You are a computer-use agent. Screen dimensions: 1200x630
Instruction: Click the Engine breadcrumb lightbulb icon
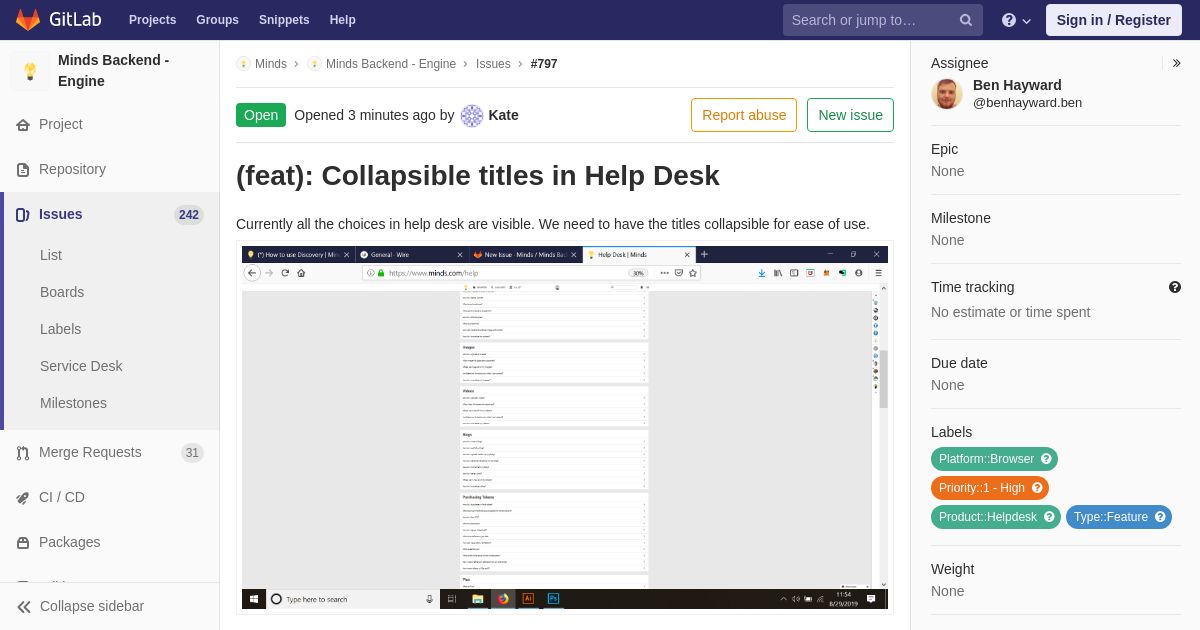pos(314,64)
